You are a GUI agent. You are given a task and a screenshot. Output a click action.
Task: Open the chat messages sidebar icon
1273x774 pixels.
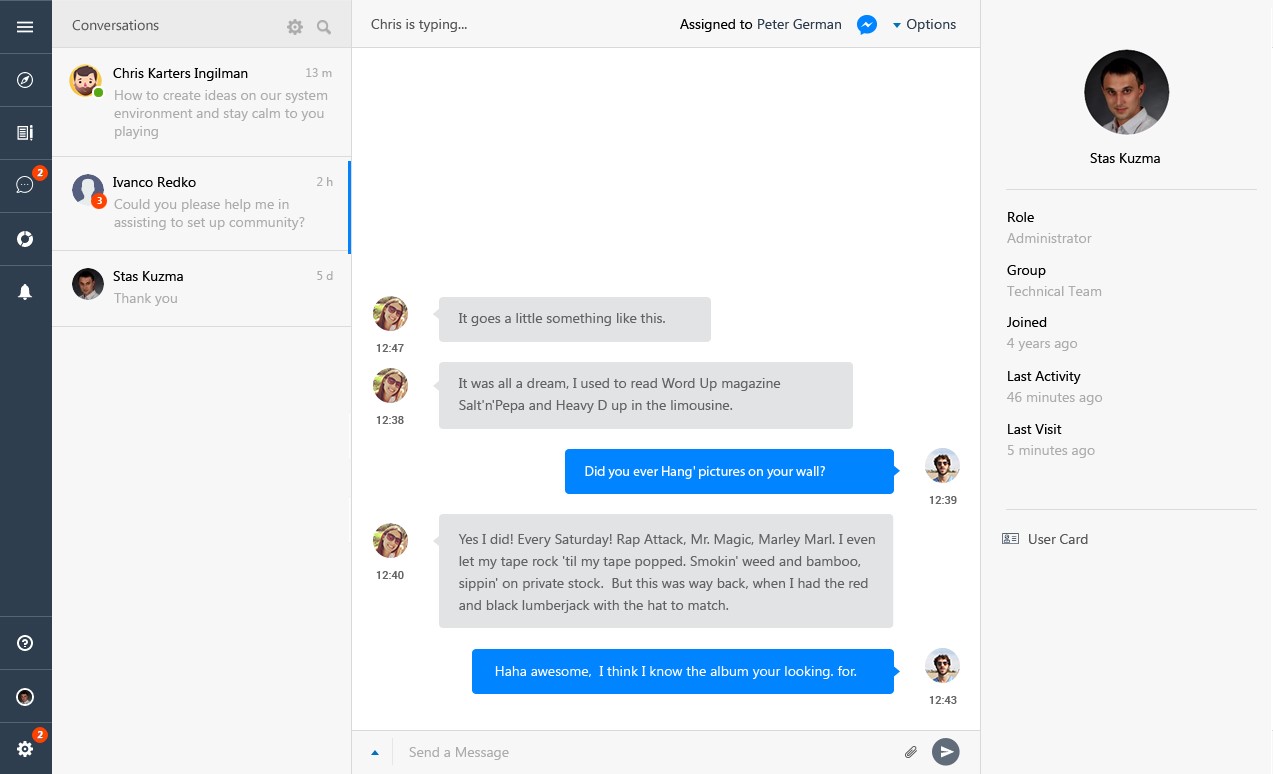point(25,185)
